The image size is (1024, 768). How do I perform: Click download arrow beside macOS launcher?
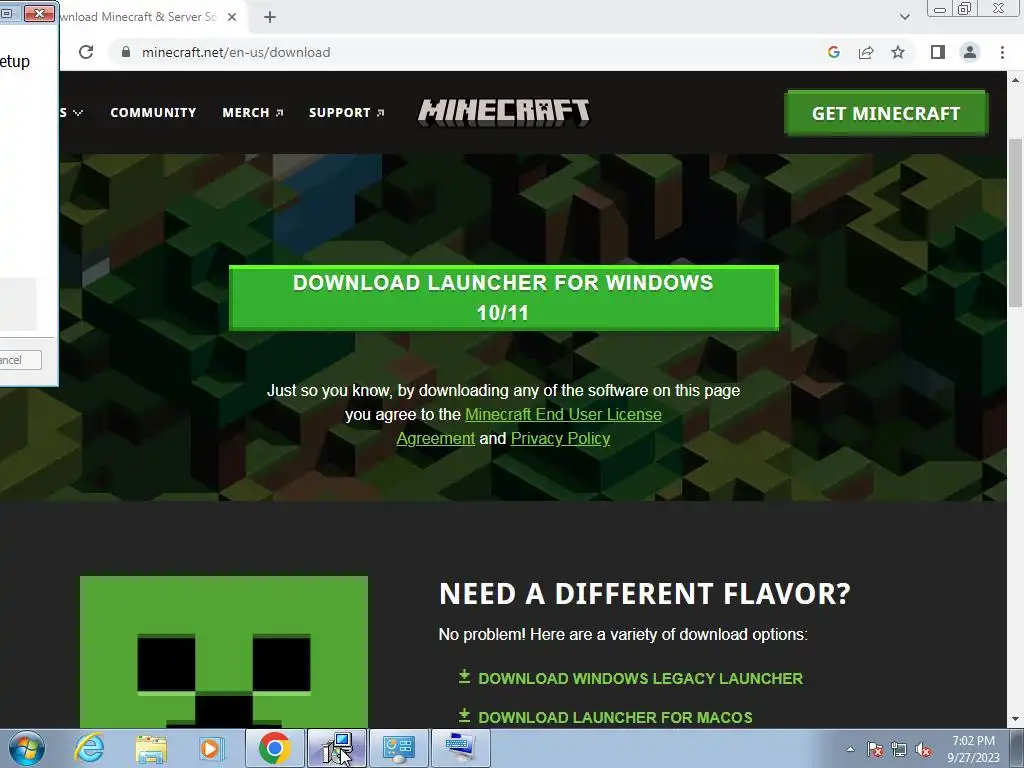click(x=464, y=715)
